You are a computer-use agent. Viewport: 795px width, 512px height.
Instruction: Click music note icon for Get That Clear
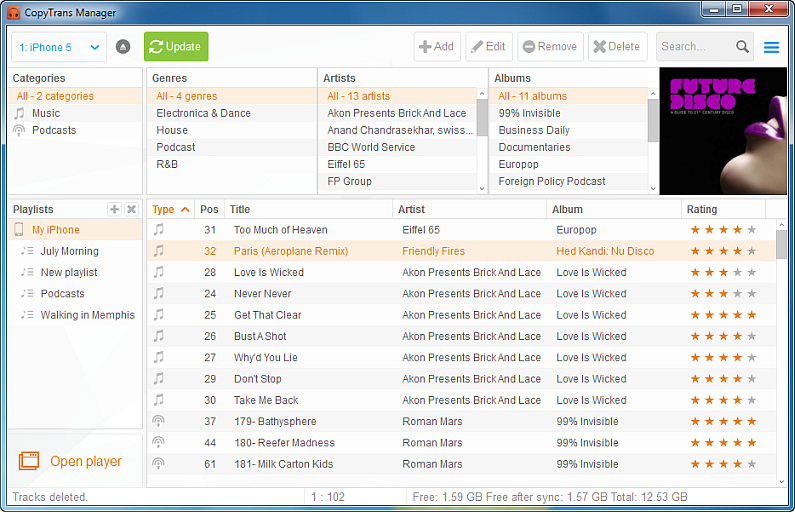[159, 315]
